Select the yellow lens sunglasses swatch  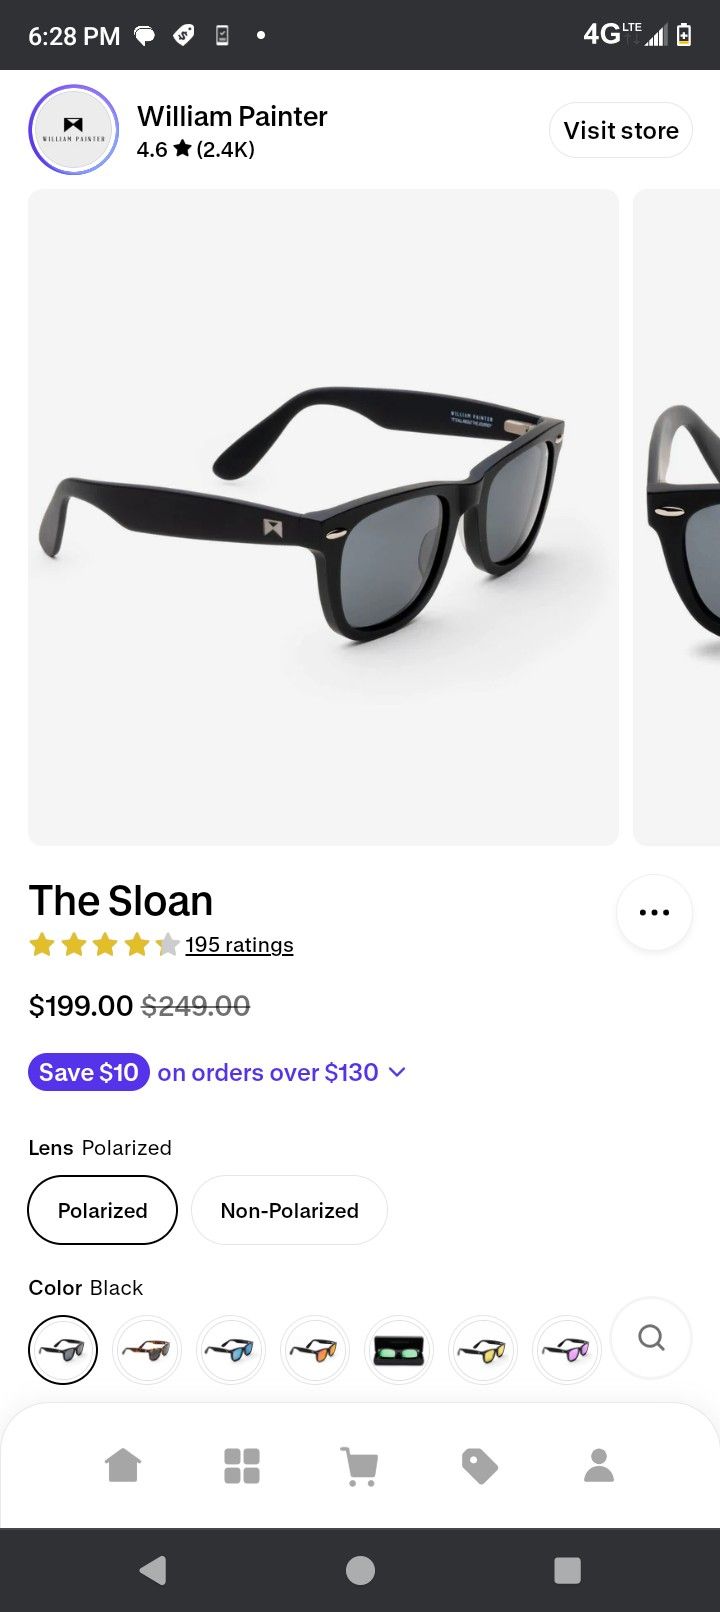tap(483, 1349)
